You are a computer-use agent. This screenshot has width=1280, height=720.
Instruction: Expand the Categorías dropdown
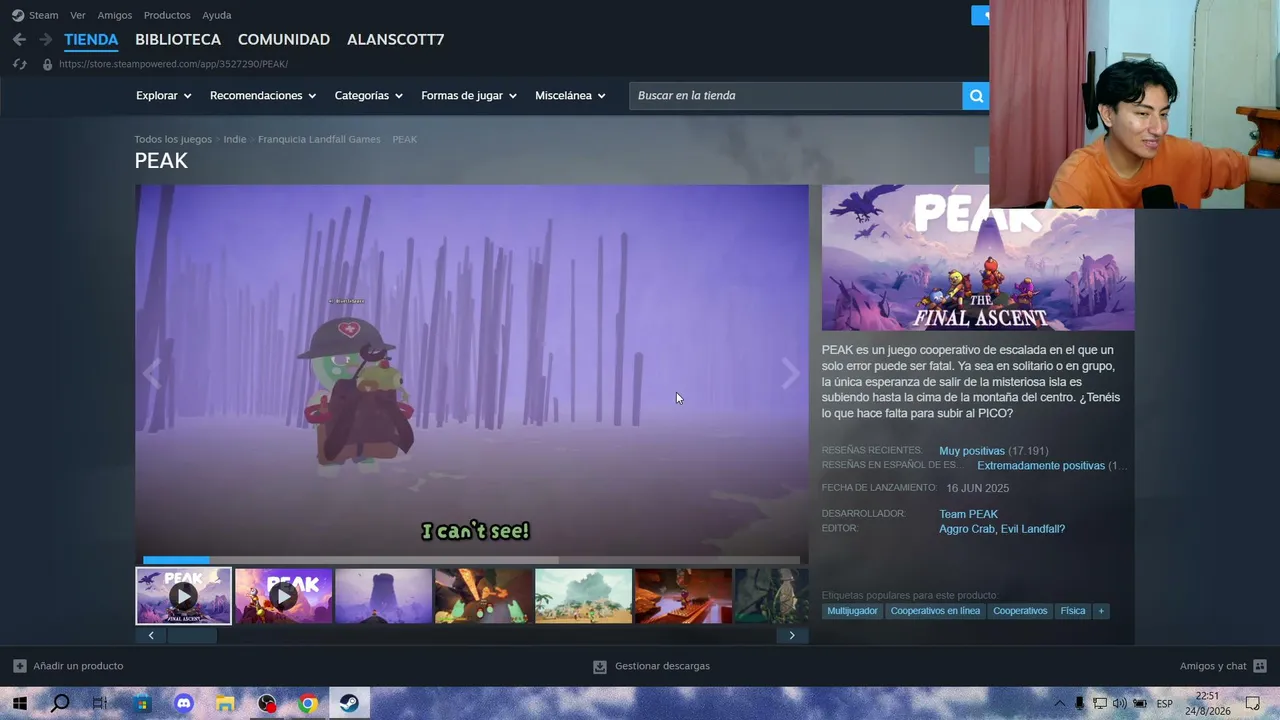(x=369, y=96)
